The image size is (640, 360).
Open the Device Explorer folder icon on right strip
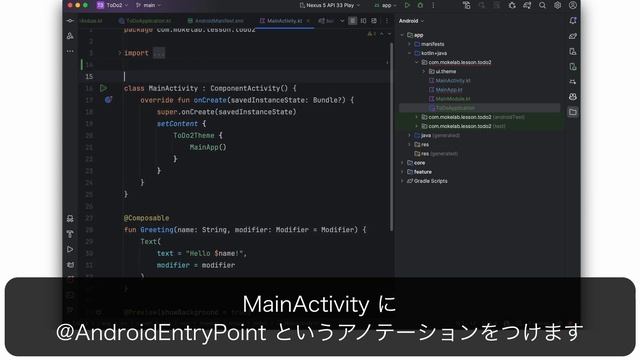coord(573,112)
